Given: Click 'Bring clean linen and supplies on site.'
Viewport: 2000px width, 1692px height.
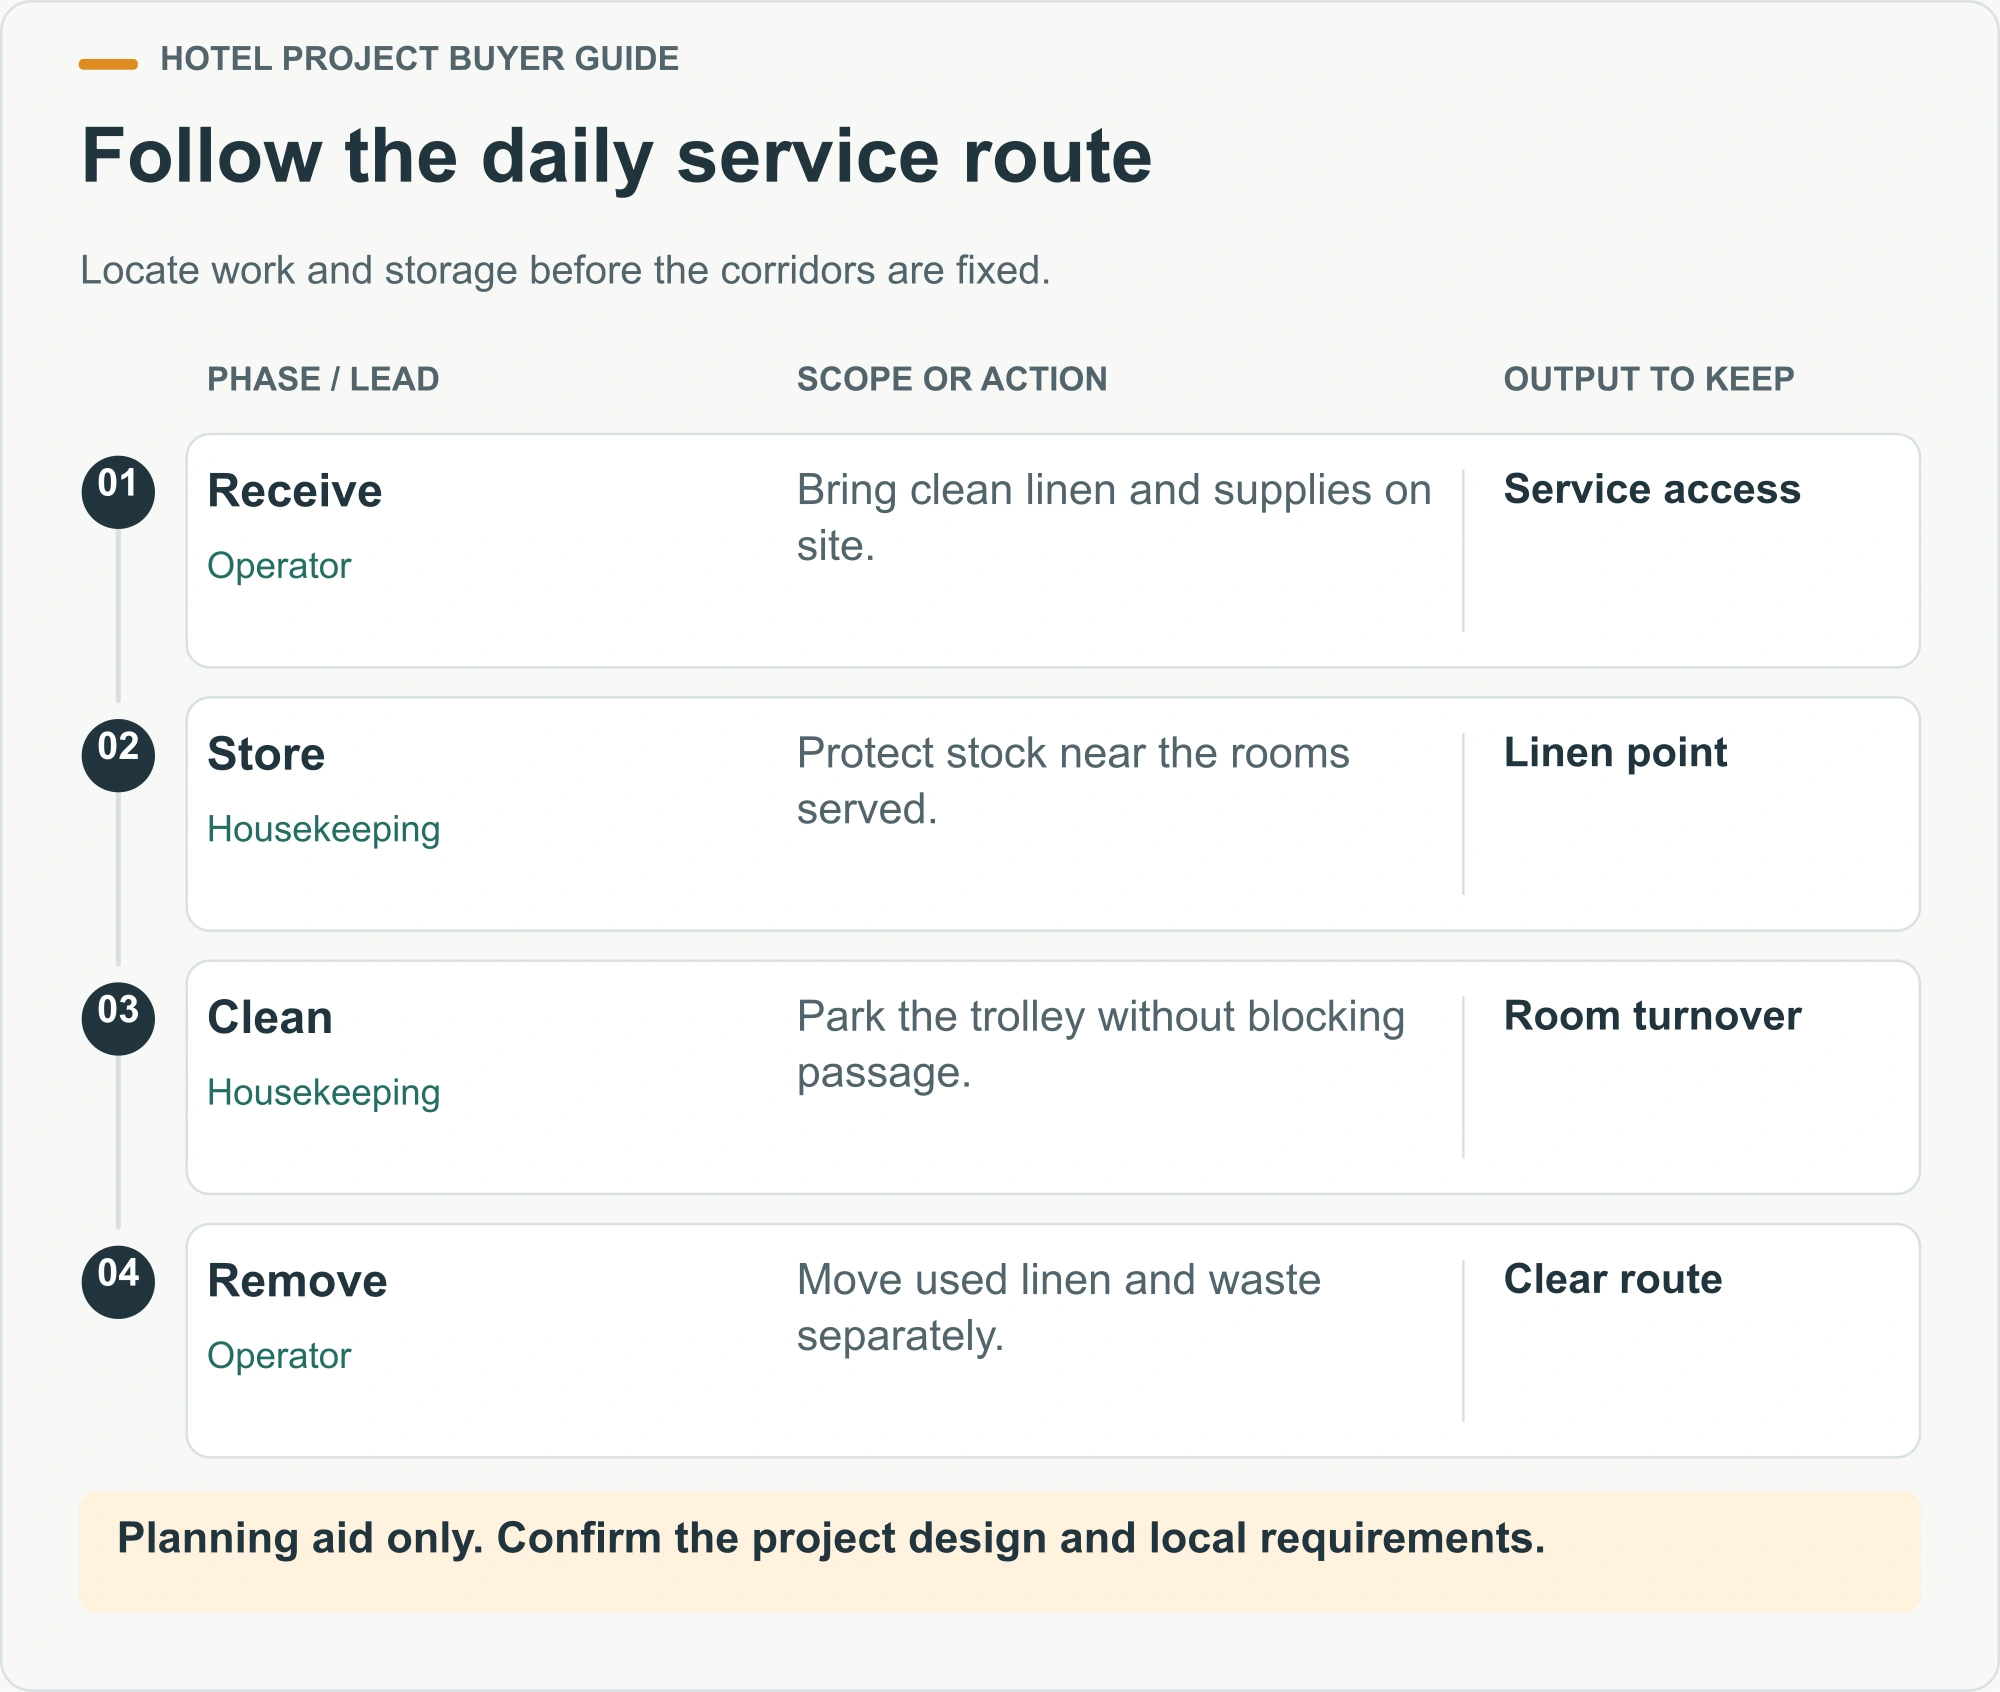Looking at the screenshot, I should [x=1114, y=518].
